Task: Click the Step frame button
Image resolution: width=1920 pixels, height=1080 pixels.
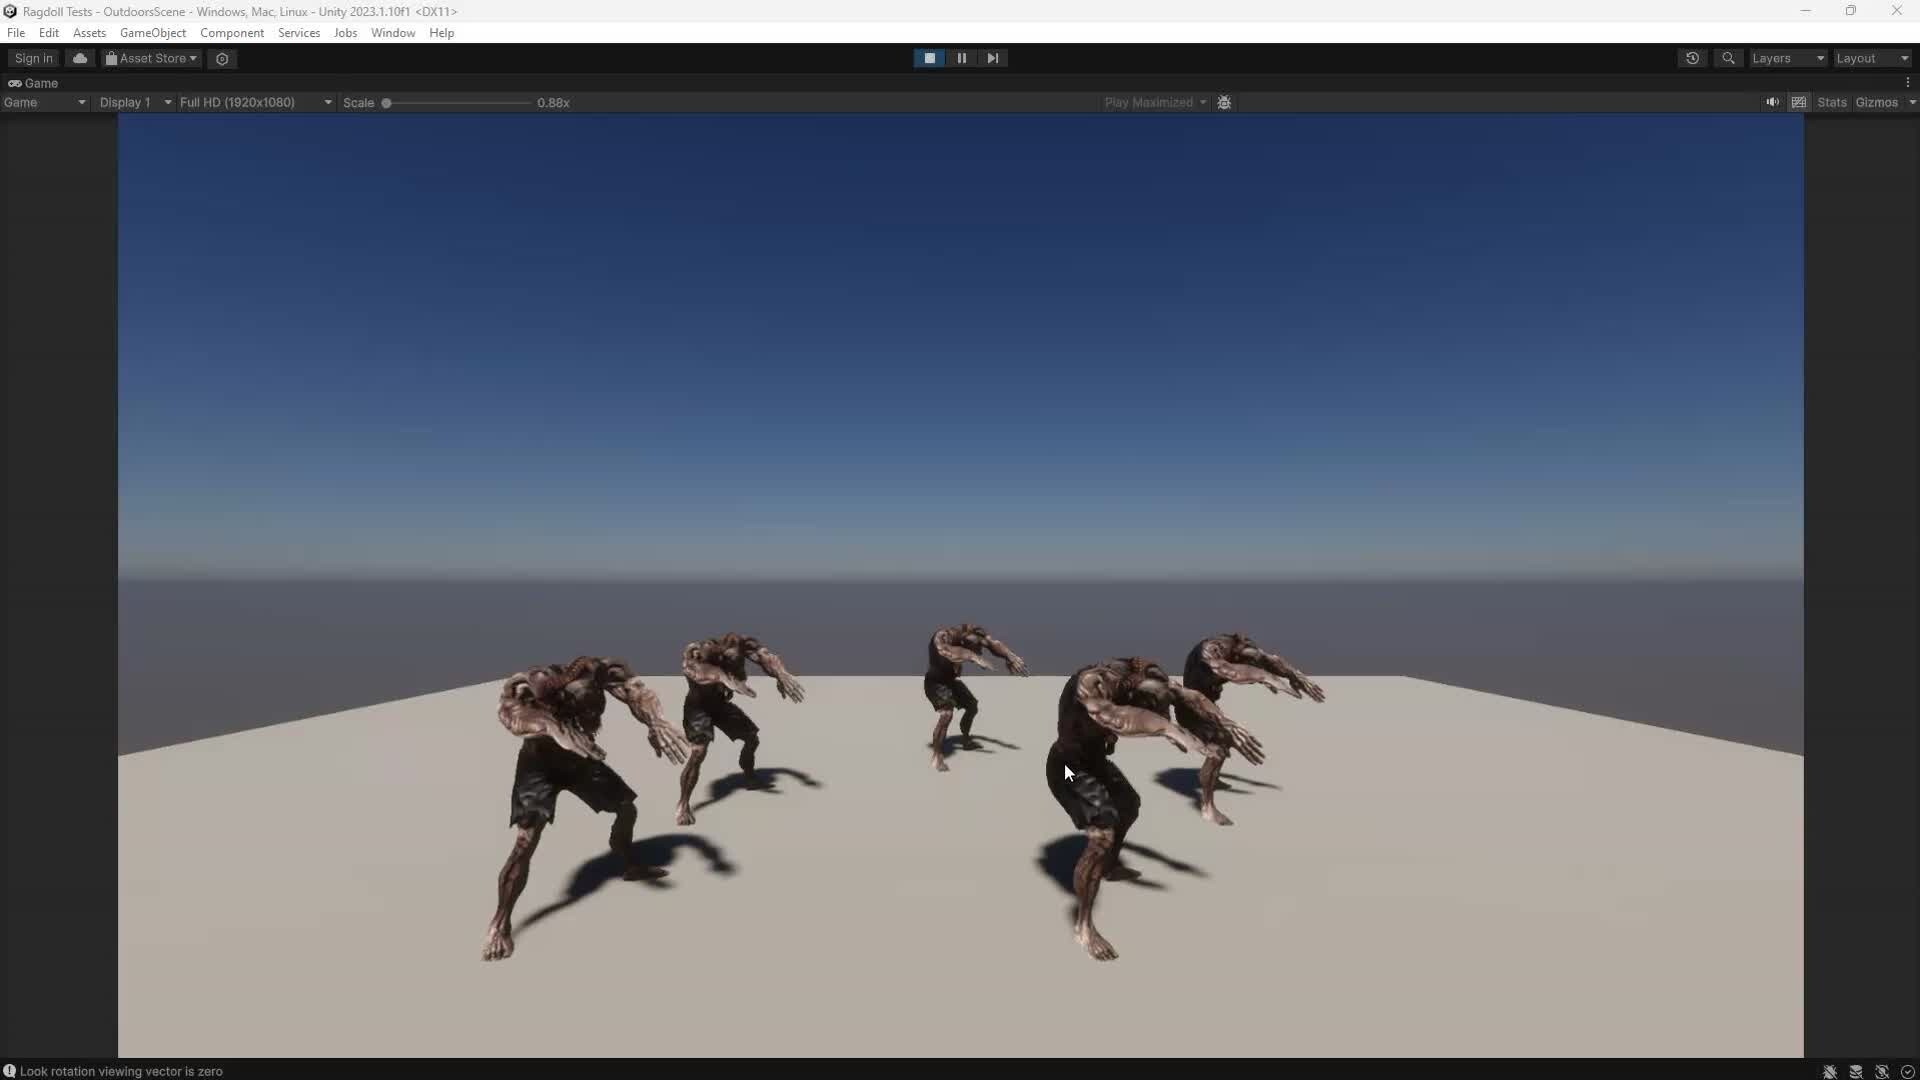Action: (992, 58)
